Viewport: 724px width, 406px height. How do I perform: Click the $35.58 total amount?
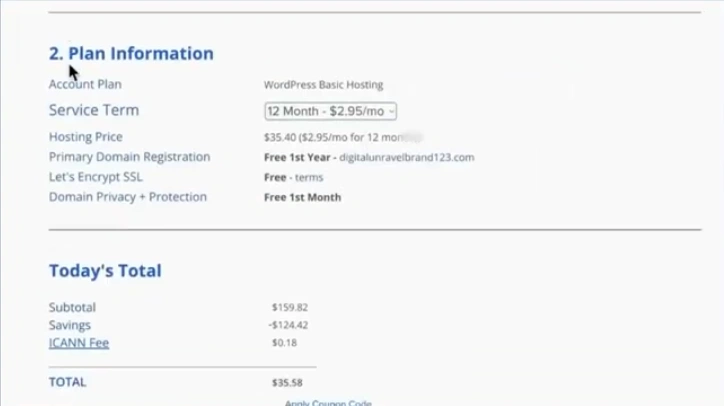287,382
